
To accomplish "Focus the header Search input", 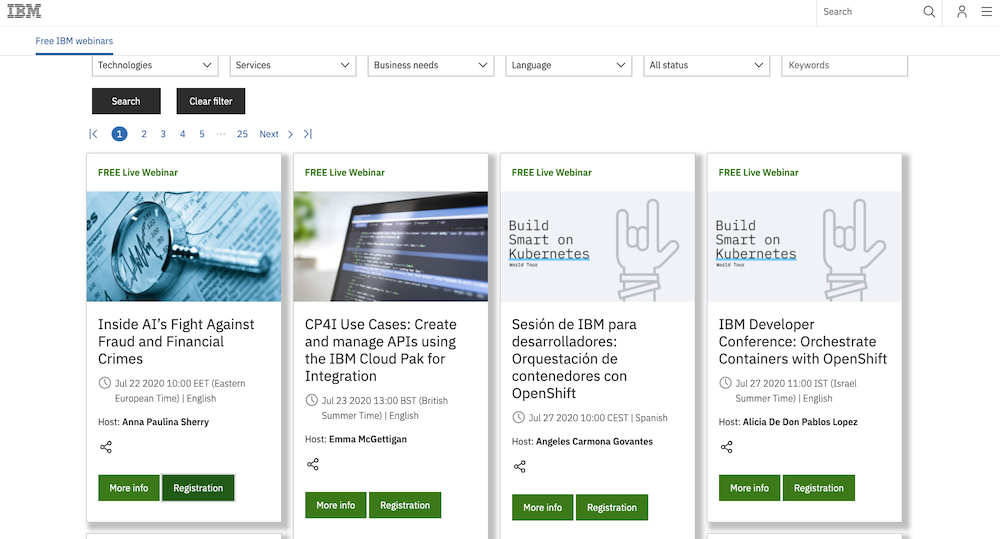I will point(869,11).
